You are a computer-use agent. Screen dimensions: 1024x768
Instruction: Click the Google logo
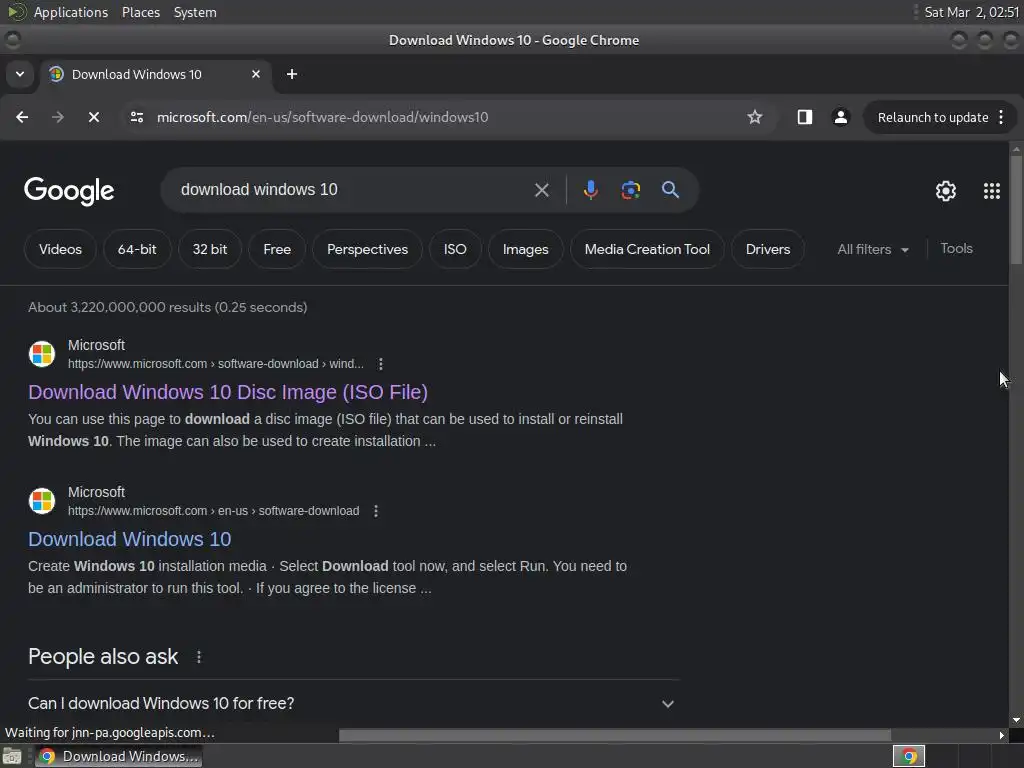point(69,191)
